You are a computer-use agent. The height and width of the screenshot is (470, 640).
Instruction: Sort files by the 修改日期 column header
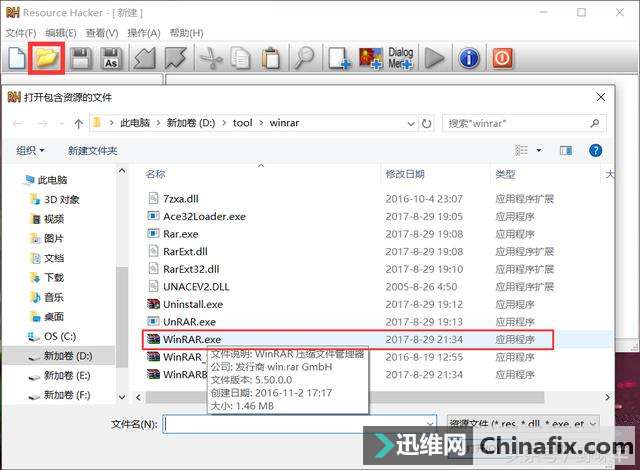click(x=405, y=175)
